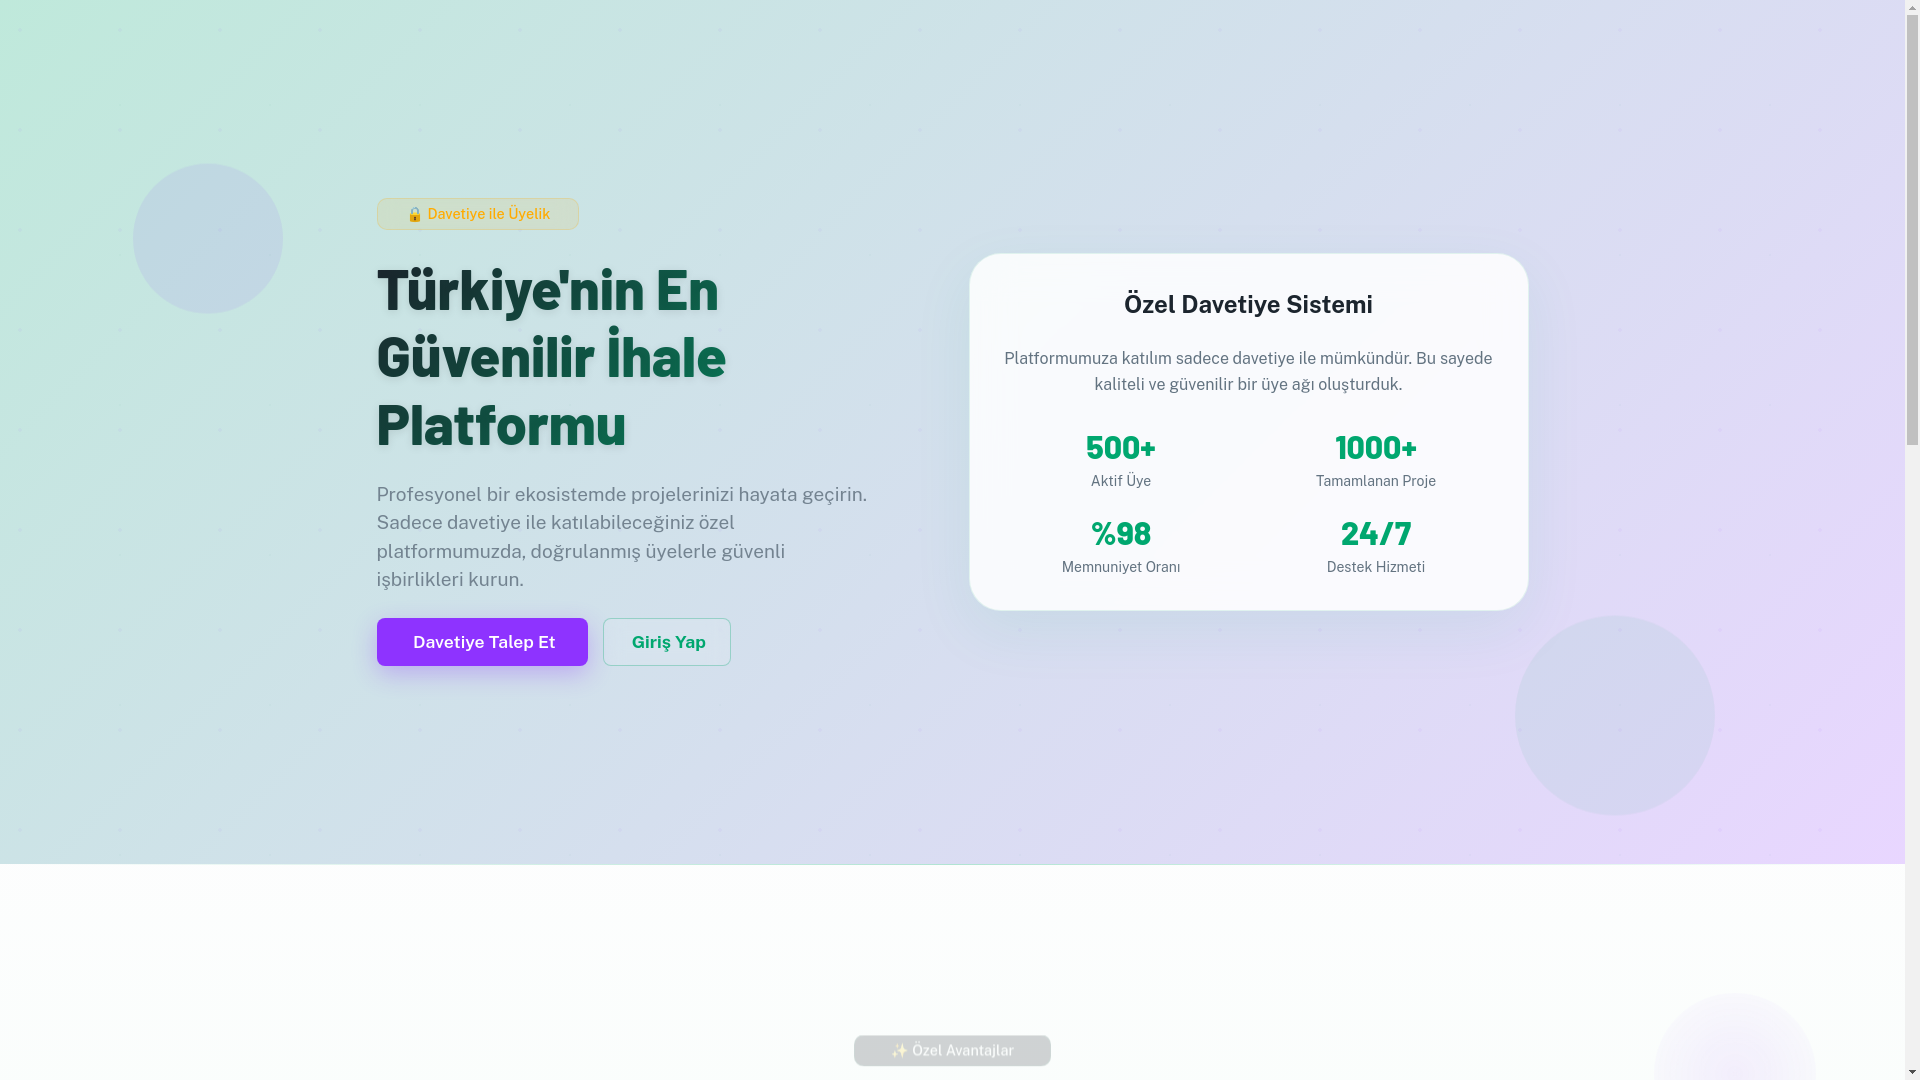Image resolution: width=1920 pixels, height=1080 pixels.
Task: Click the Davetiye ile Üyelik badge
Action: point(478,214)
